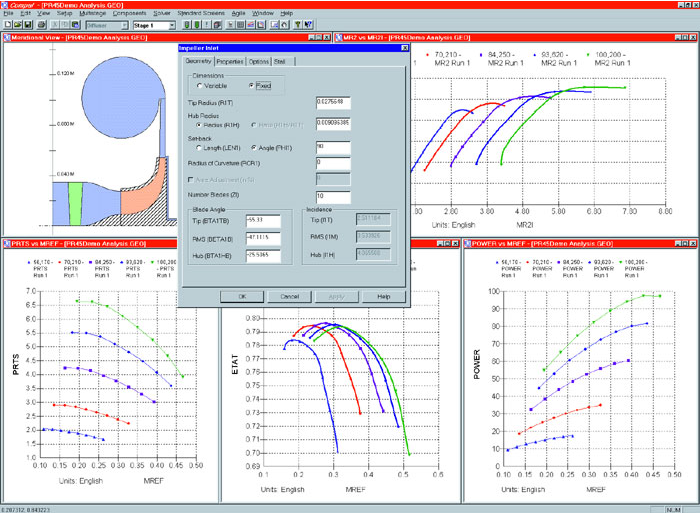Switch to the Options tab
This screenshot has height=513, width=700.
click(258, 62)
